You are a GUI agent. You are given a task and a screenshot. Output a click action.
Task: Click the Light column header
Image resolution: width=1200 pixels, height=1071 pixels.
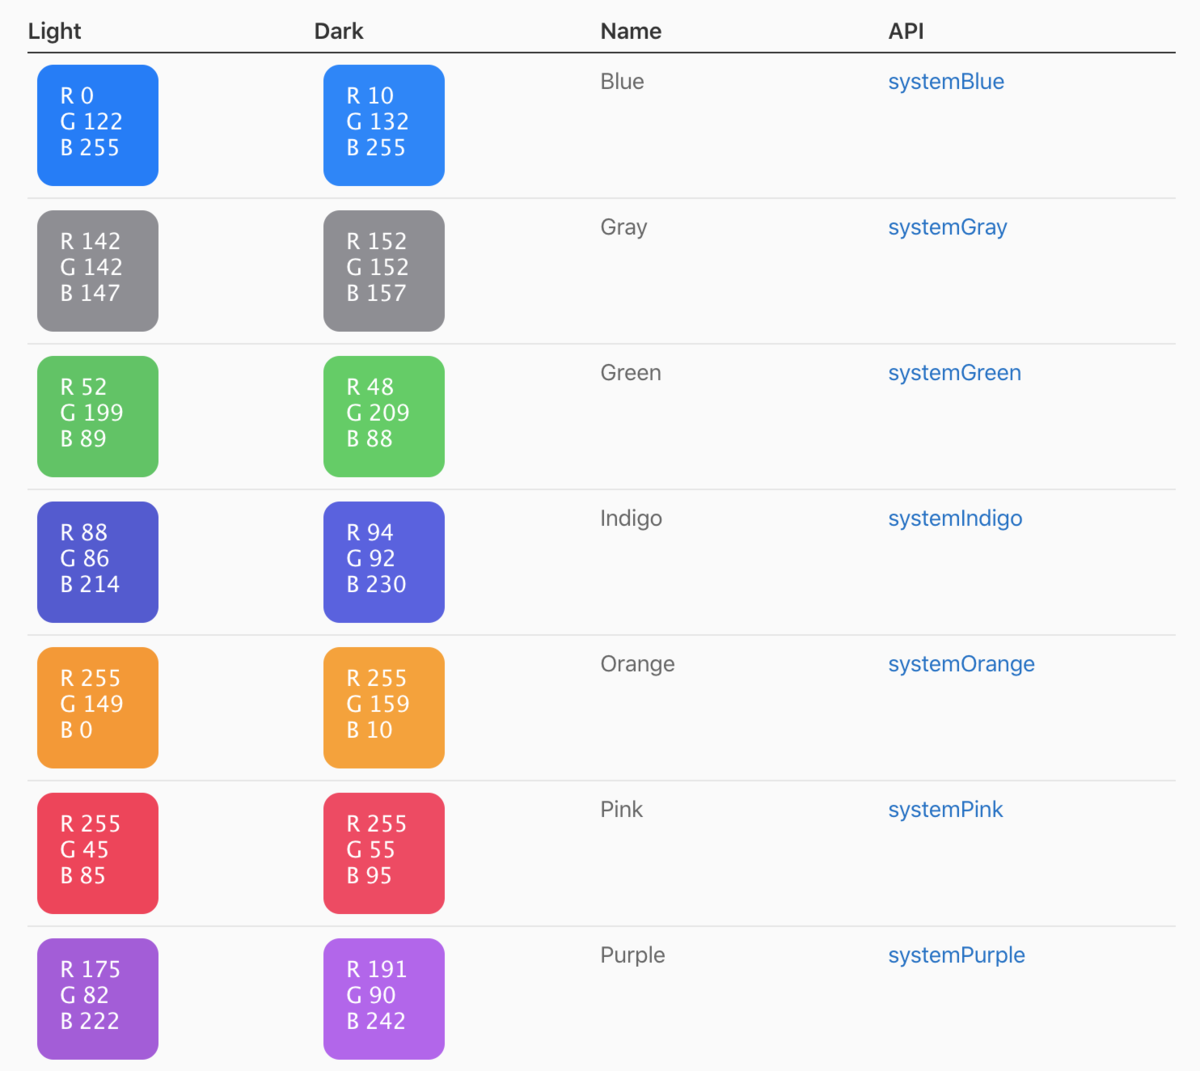54,31
